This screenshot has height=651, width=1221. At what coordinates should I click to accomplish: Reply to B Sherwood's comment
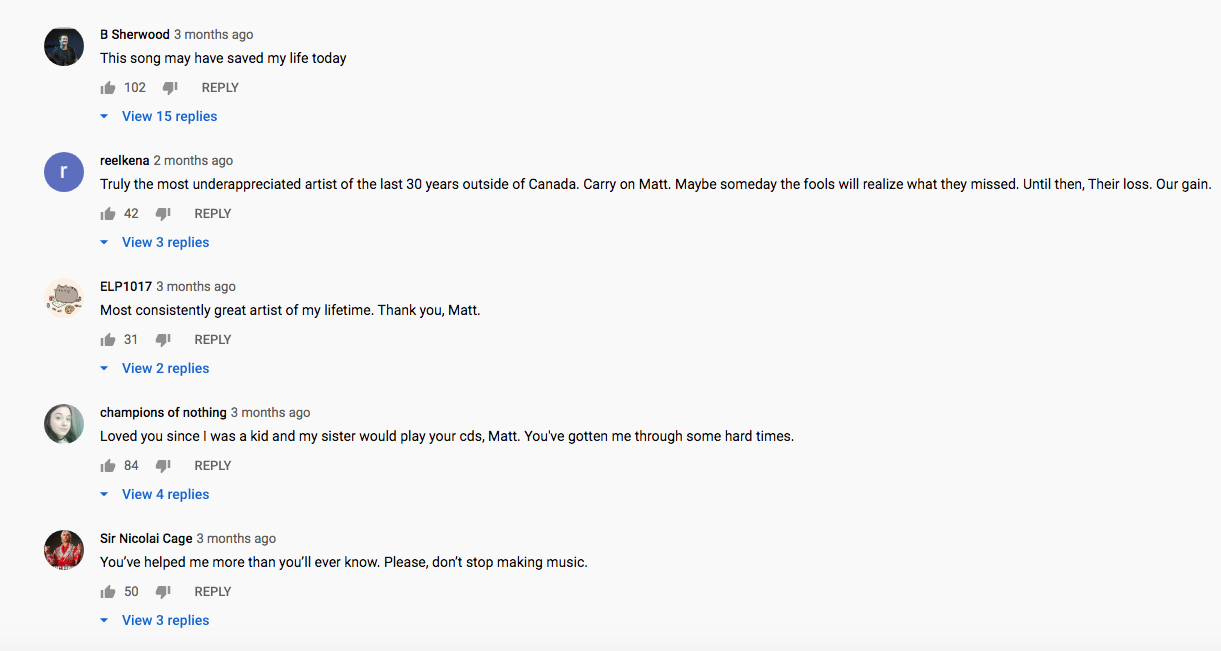click(x=220, y=88)
